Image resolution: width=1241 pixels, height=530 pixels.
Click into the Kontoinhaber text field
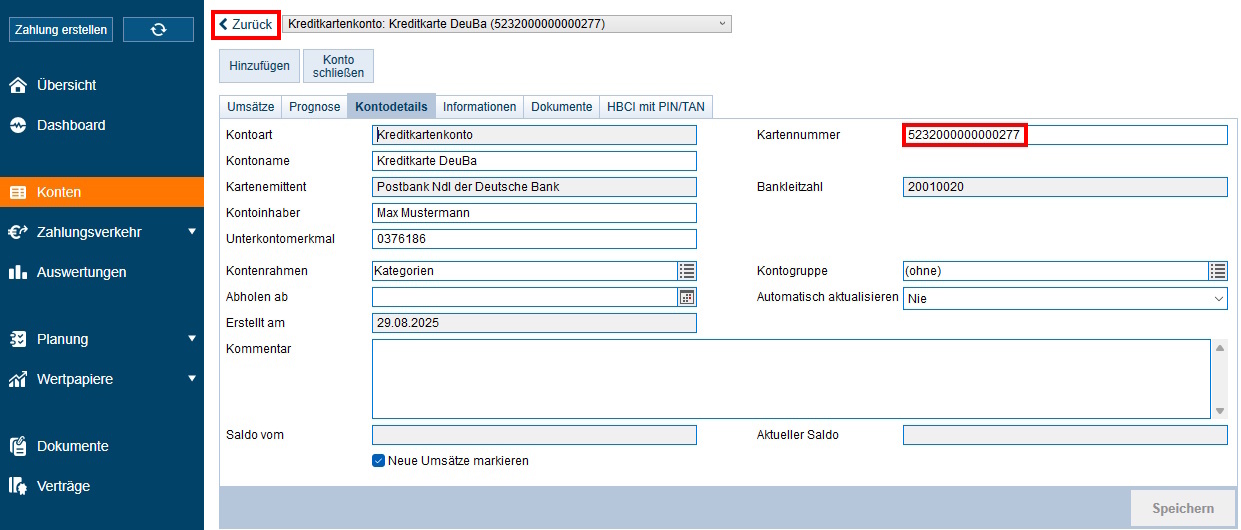(x=534, y=213)
